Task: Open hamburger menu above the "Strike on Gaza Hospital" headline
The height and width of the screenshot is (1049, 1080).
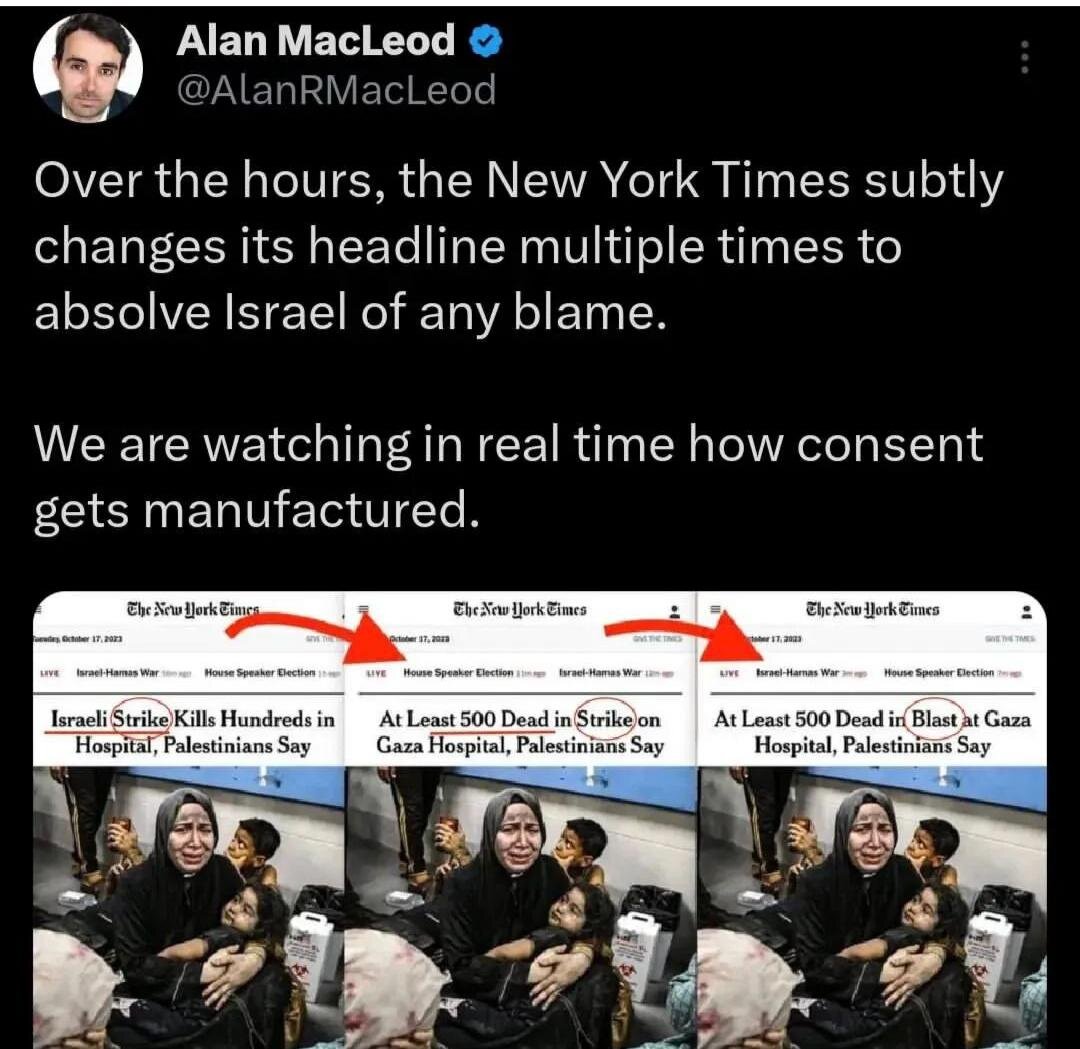Action: click(364, 610)
